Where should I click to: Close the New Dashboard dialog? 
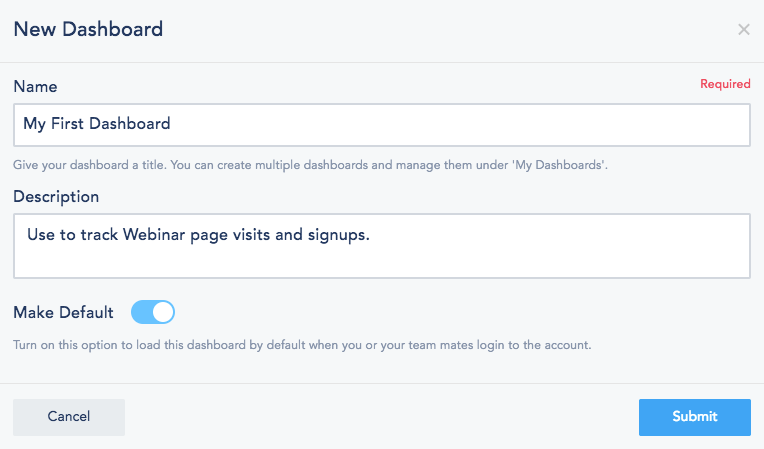(x=743, y=30)
